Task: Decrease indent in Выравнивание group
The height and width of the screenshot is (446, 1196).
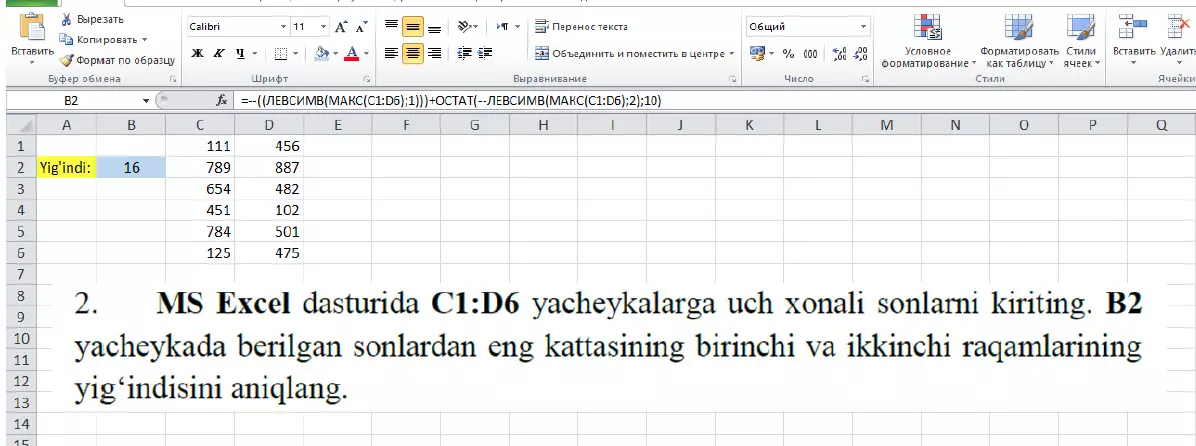Action: click(x=463, y=53)
